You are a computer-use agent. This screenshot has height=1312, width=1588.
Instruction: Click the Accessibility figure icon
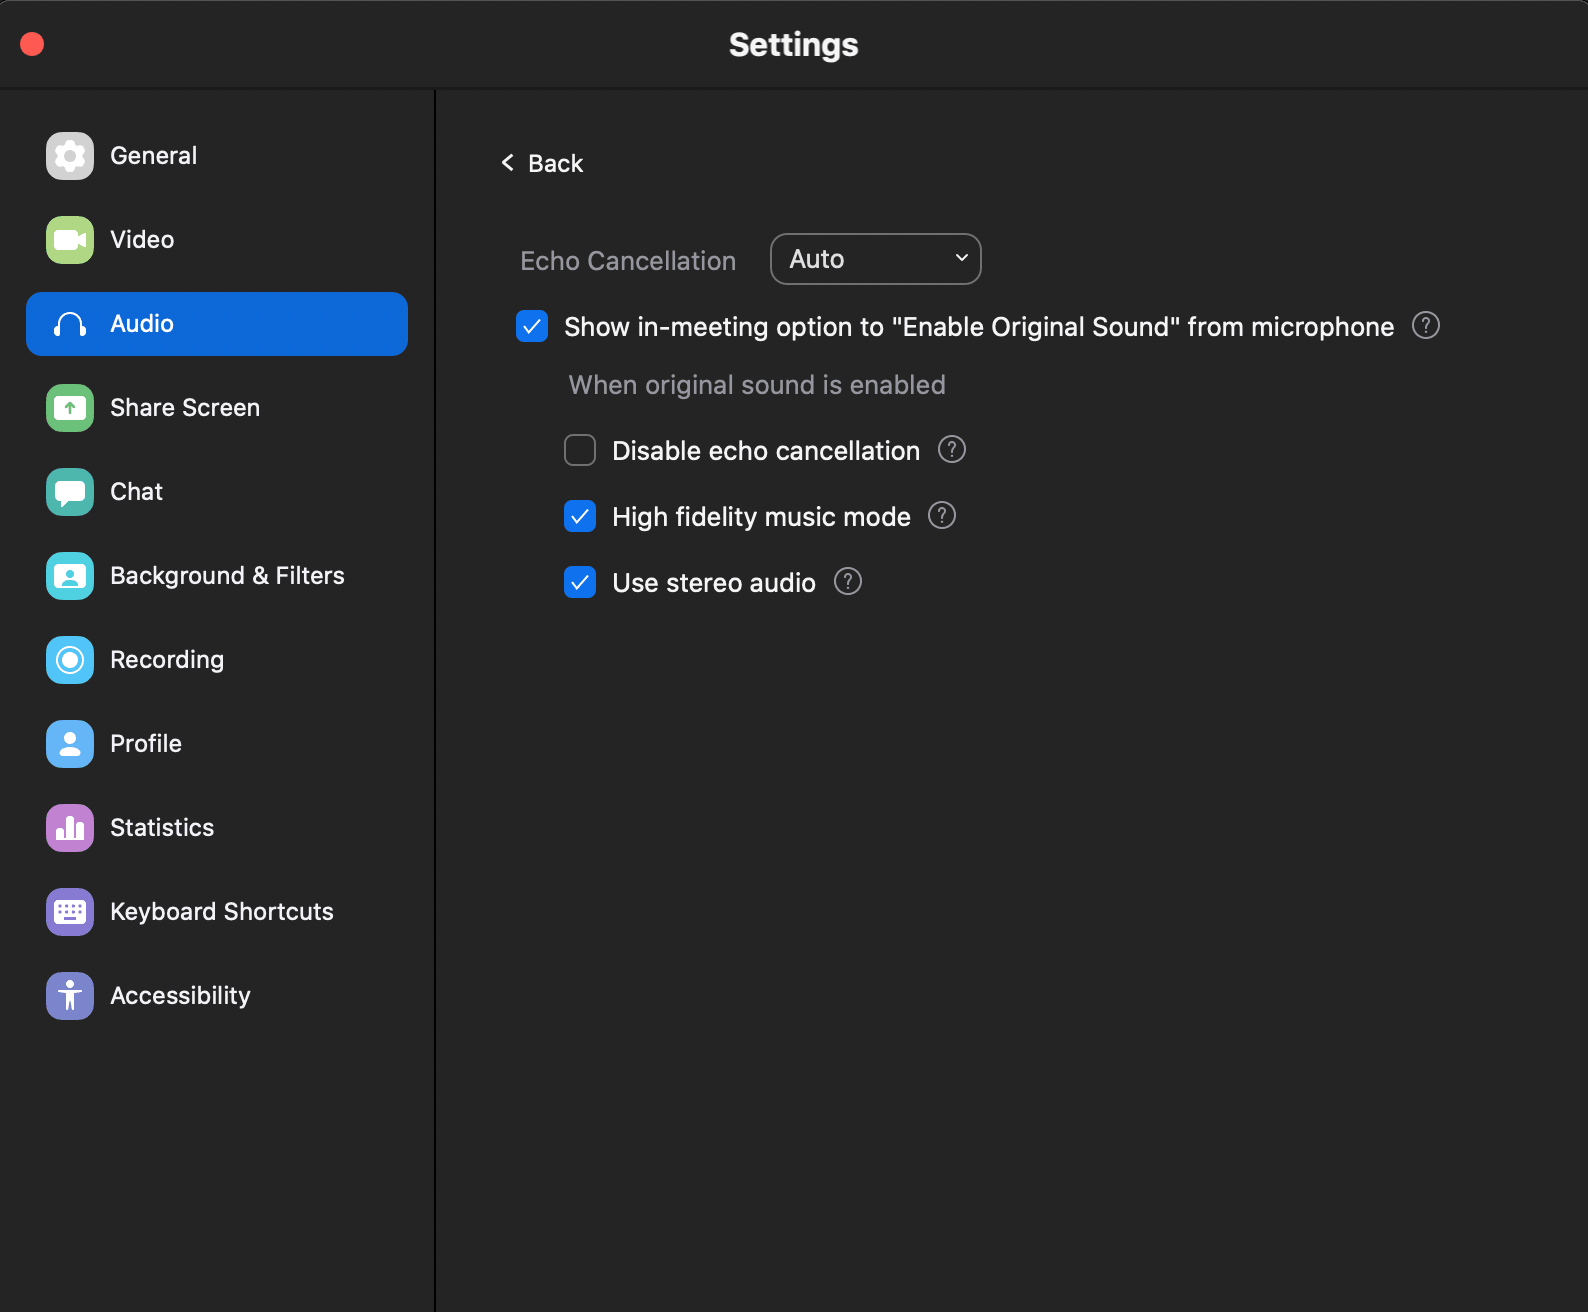[x=70, y=996]
